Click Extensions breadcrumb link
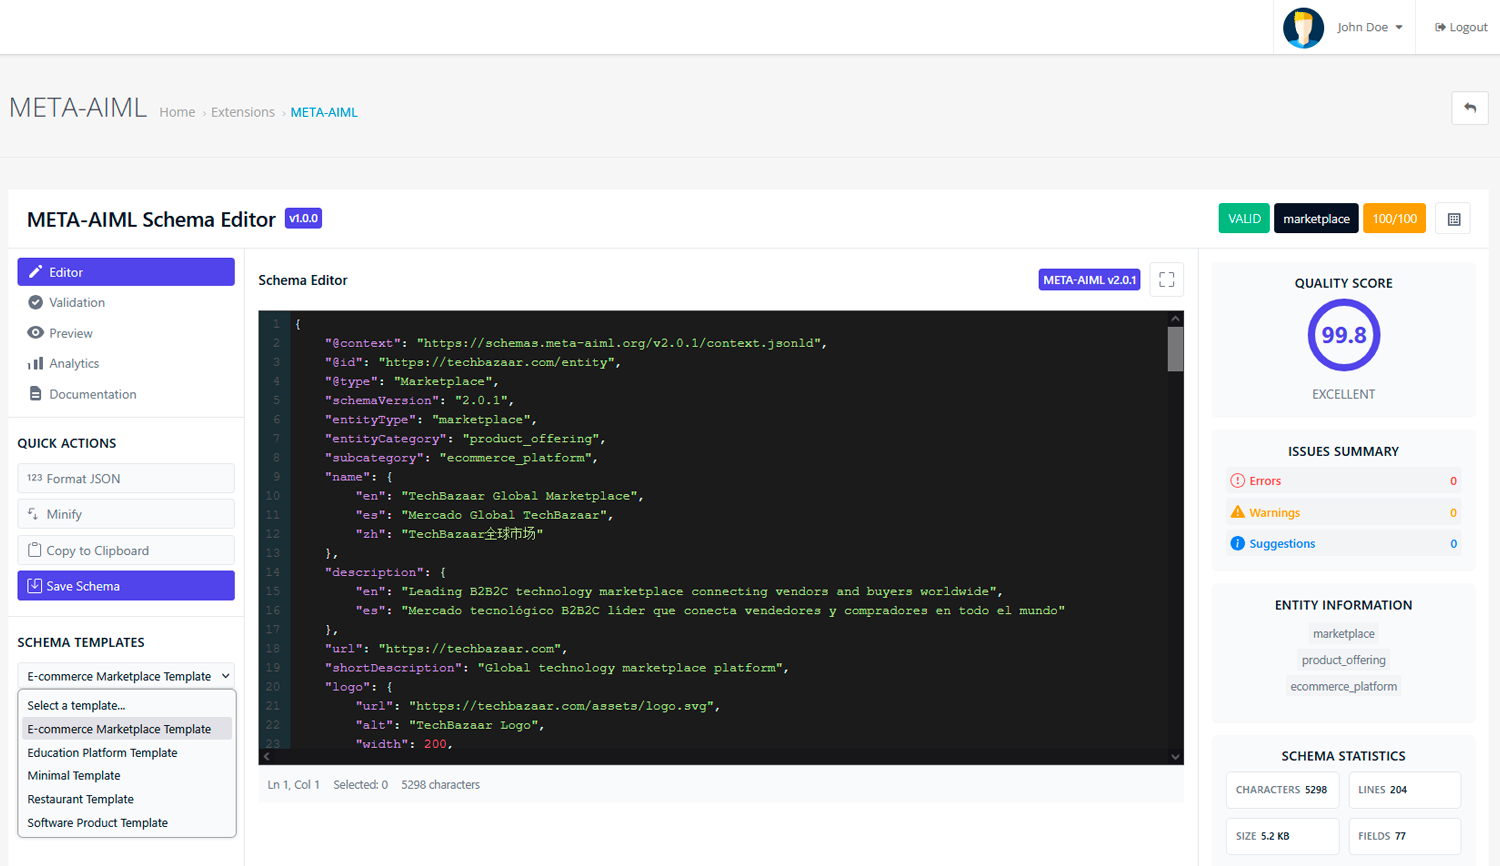 click(243, 112)
